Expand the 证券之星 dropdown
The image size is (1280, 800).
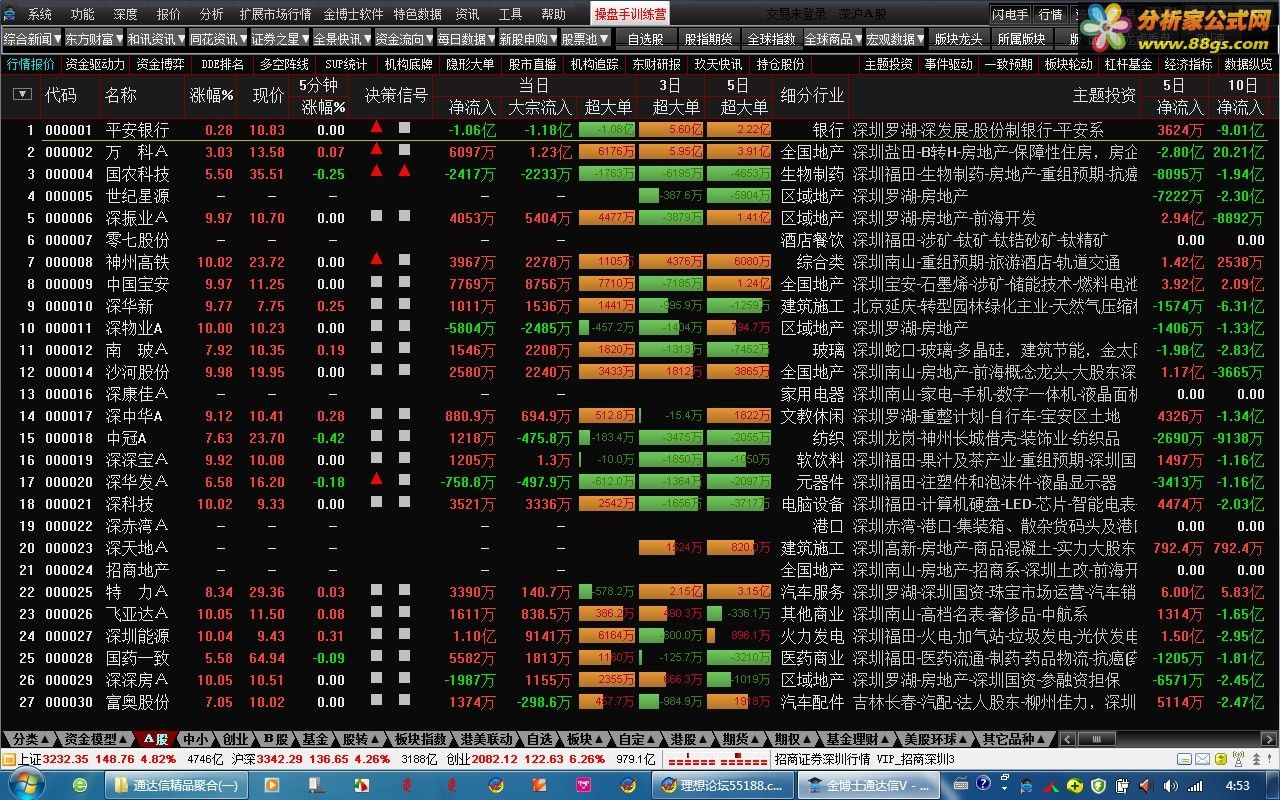(x=279, y=39)
